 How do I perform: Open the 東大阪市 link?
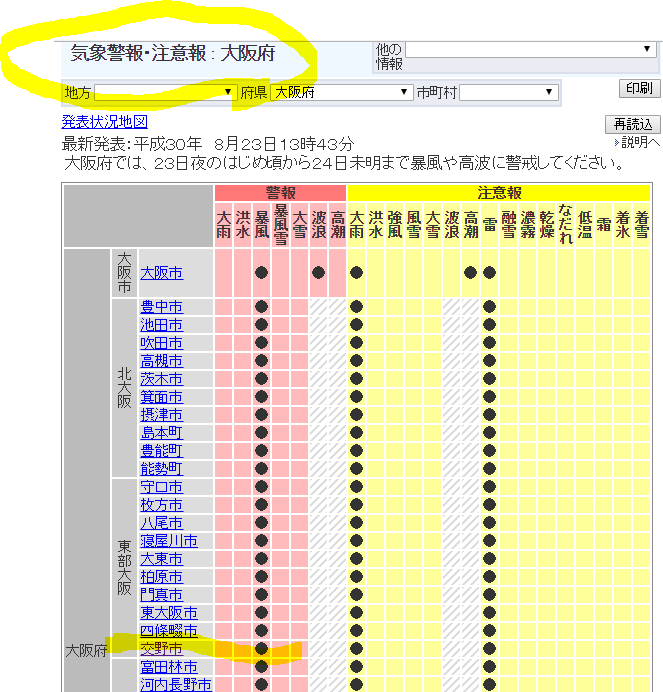click(x=169, y=613)
